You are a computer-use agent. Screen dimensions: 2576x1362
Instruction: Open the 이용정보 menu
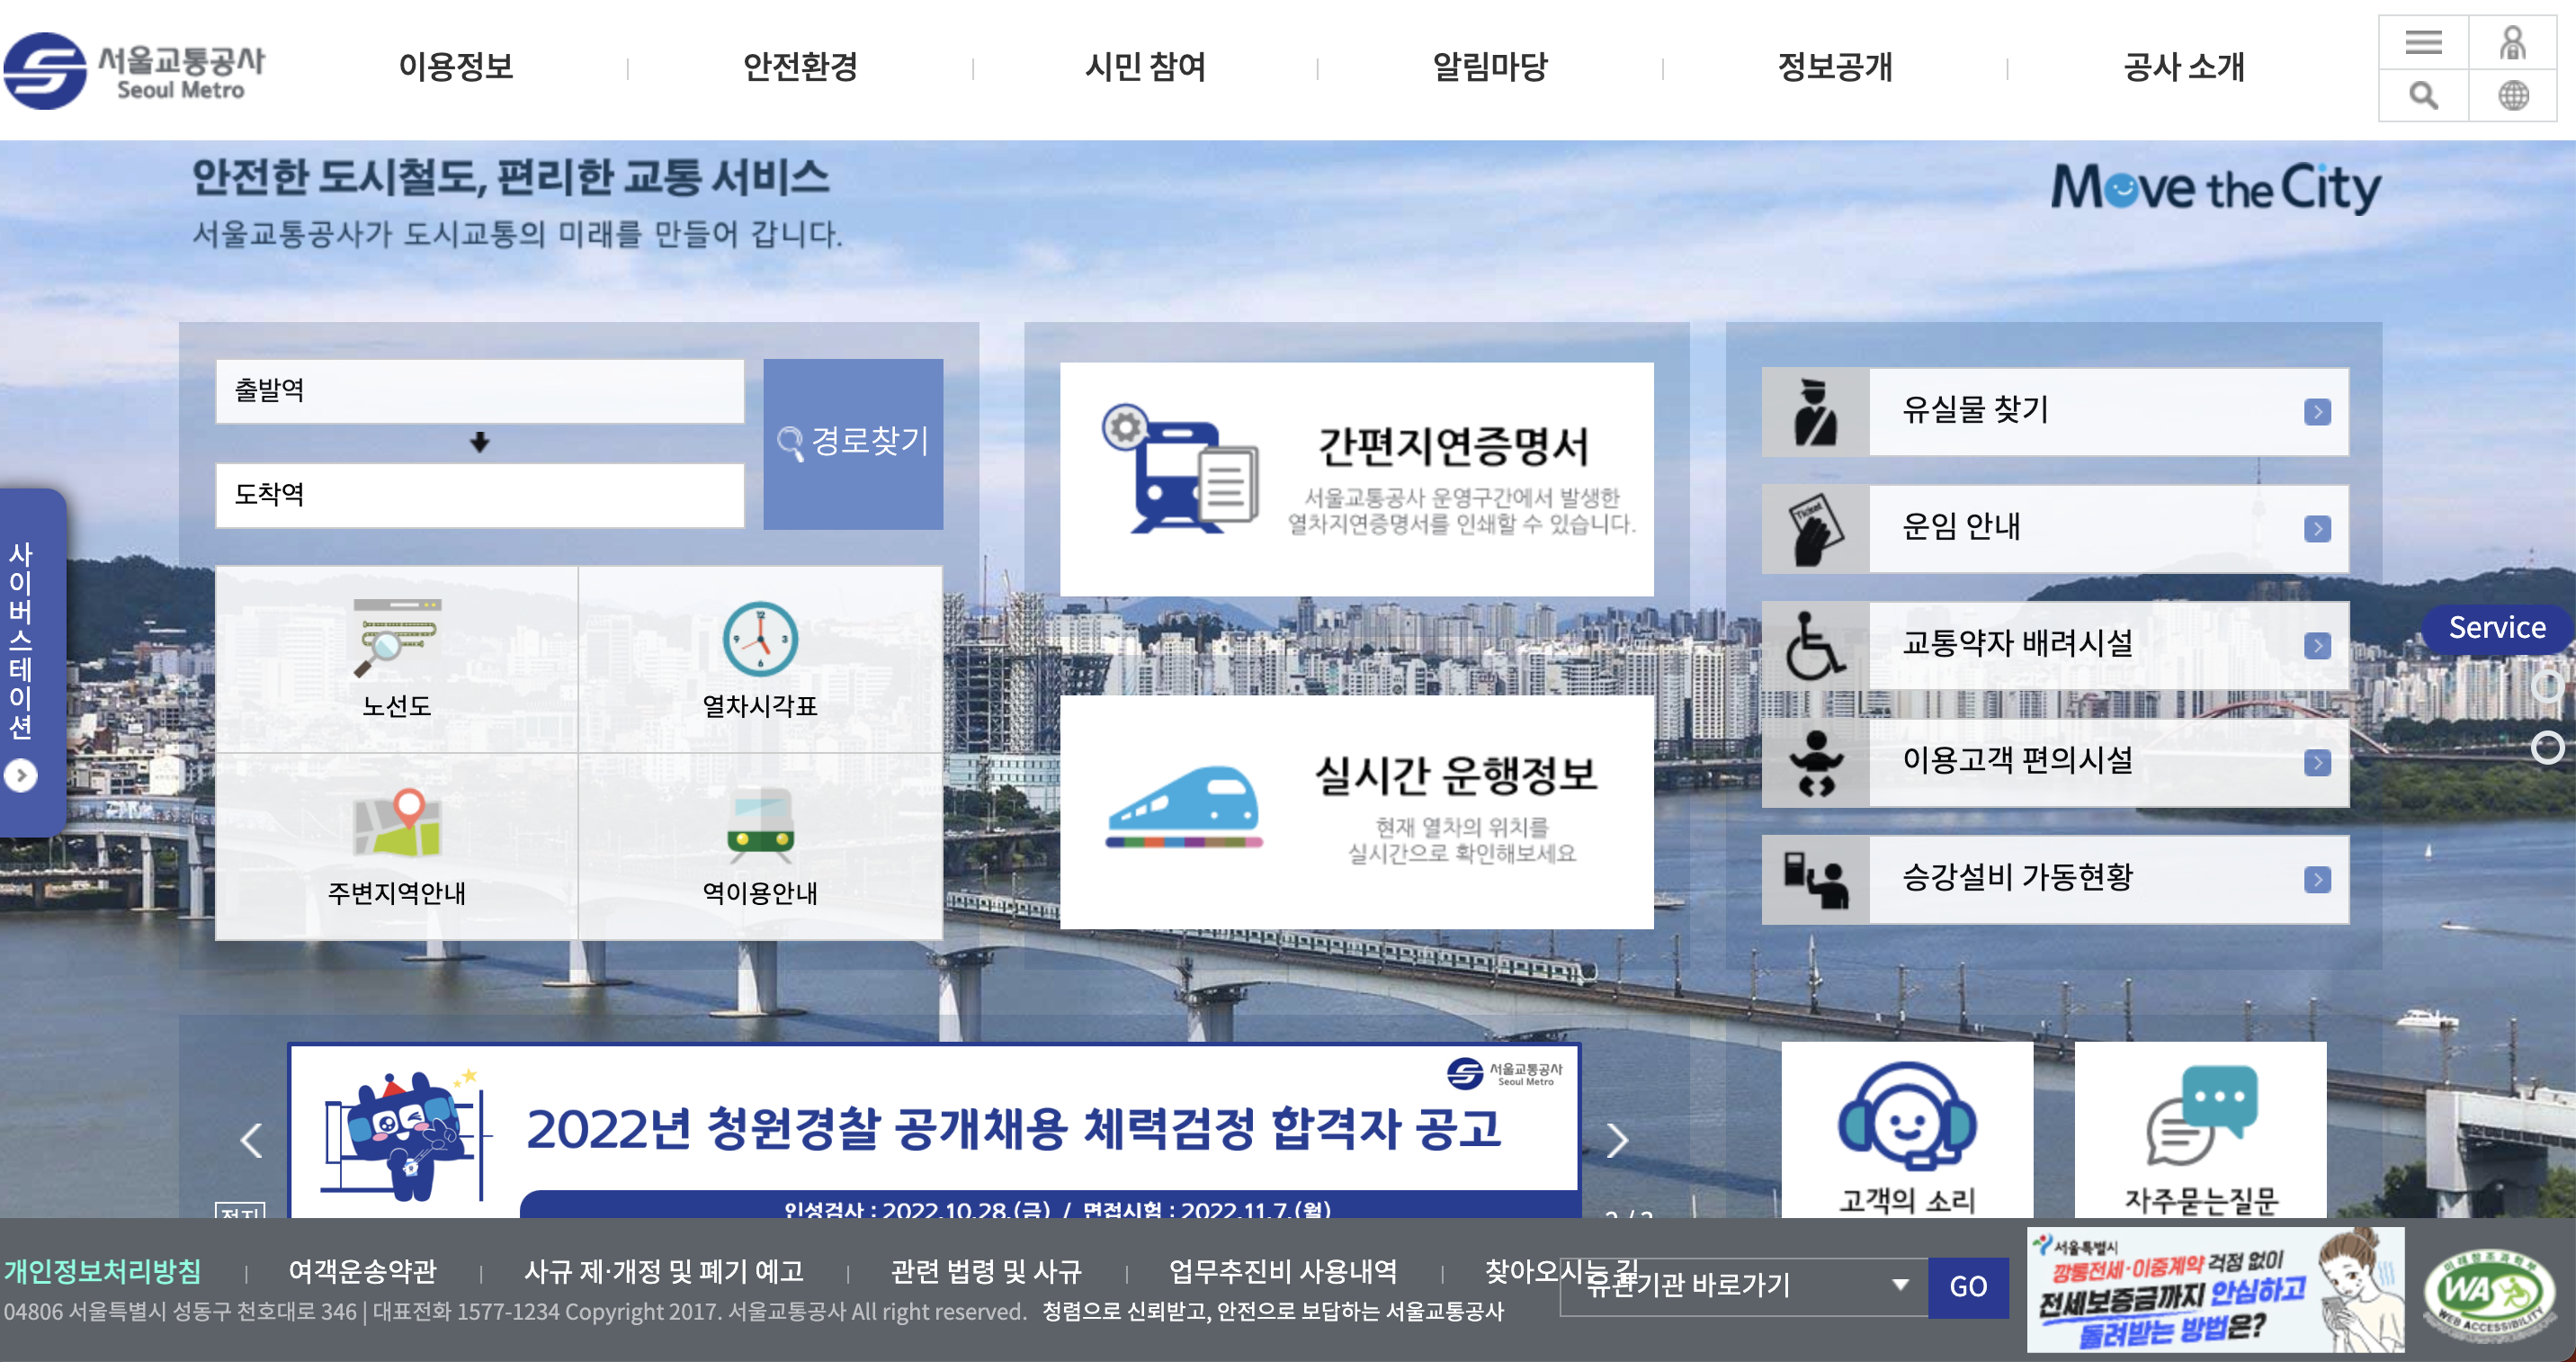[455, 68]
